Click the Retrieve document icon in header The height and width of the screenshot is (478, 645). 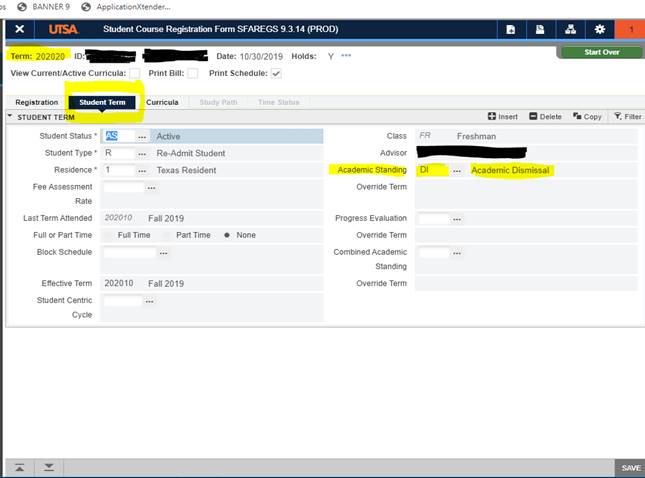(540, 29)
